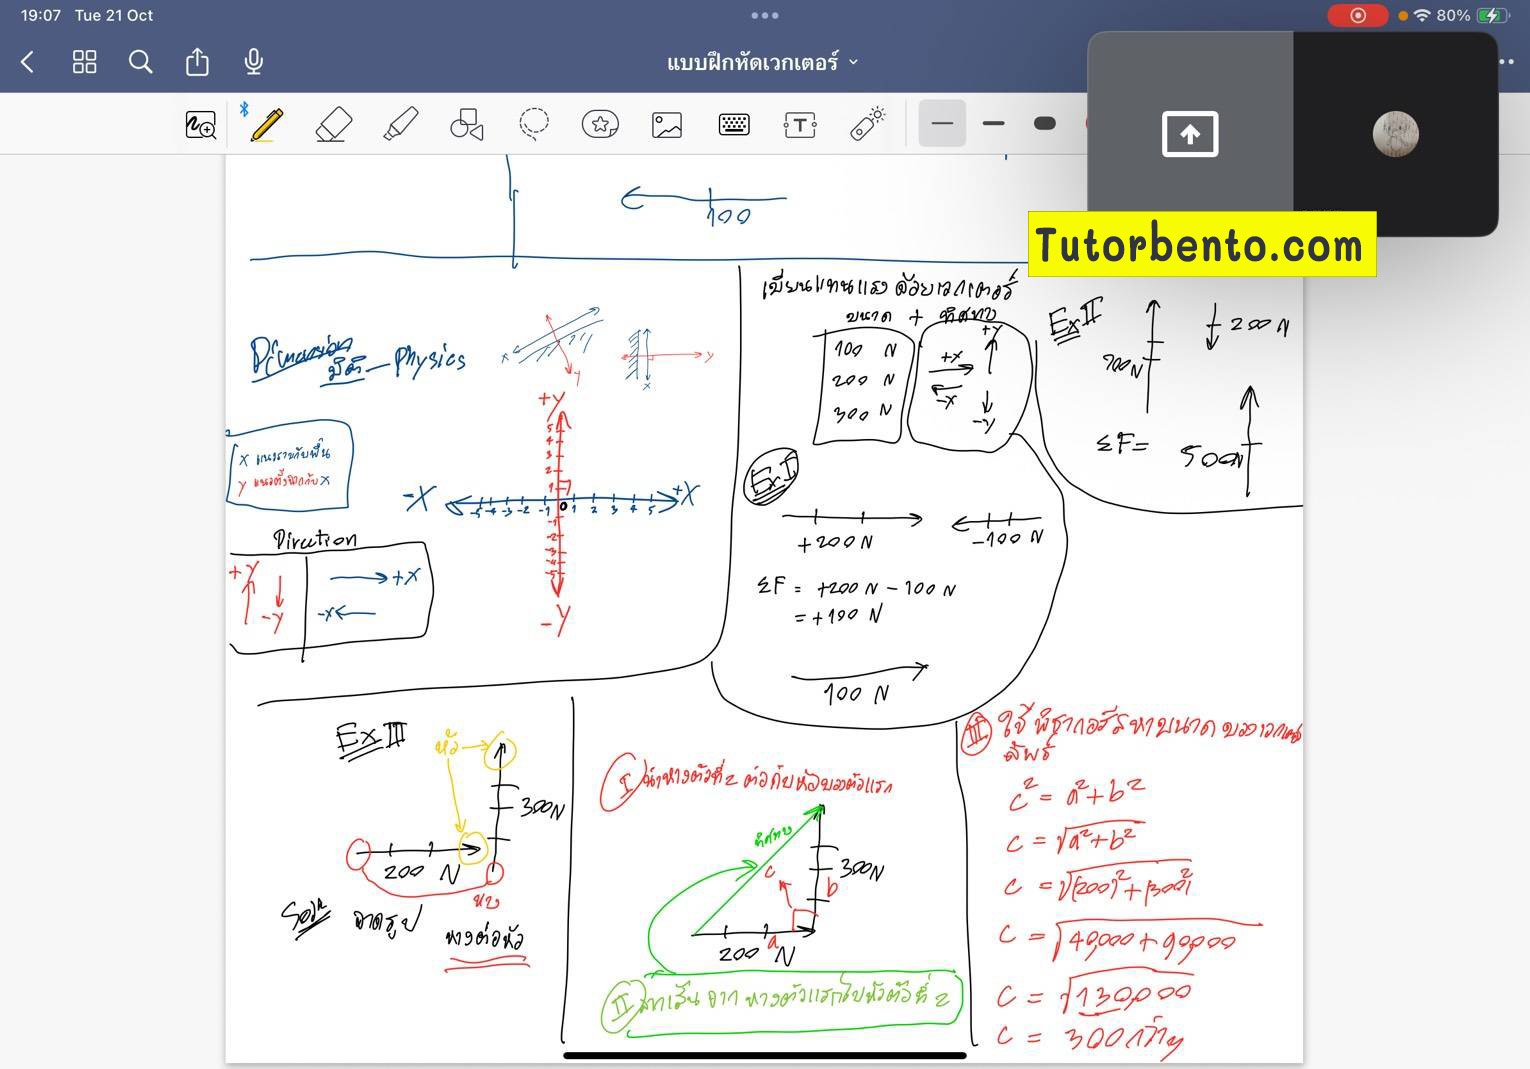Open the elements sticker tool
Screen dimensions: 1530x1069
pyautogui.click(x=600, y=123)
